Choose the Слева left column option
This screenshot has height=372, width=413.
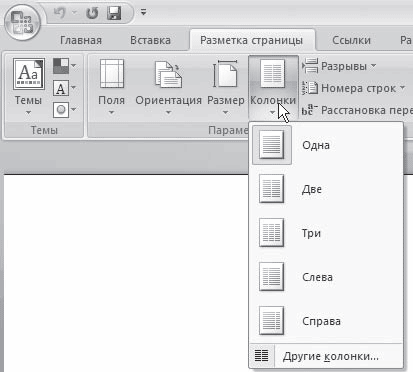tap(327, 277)
